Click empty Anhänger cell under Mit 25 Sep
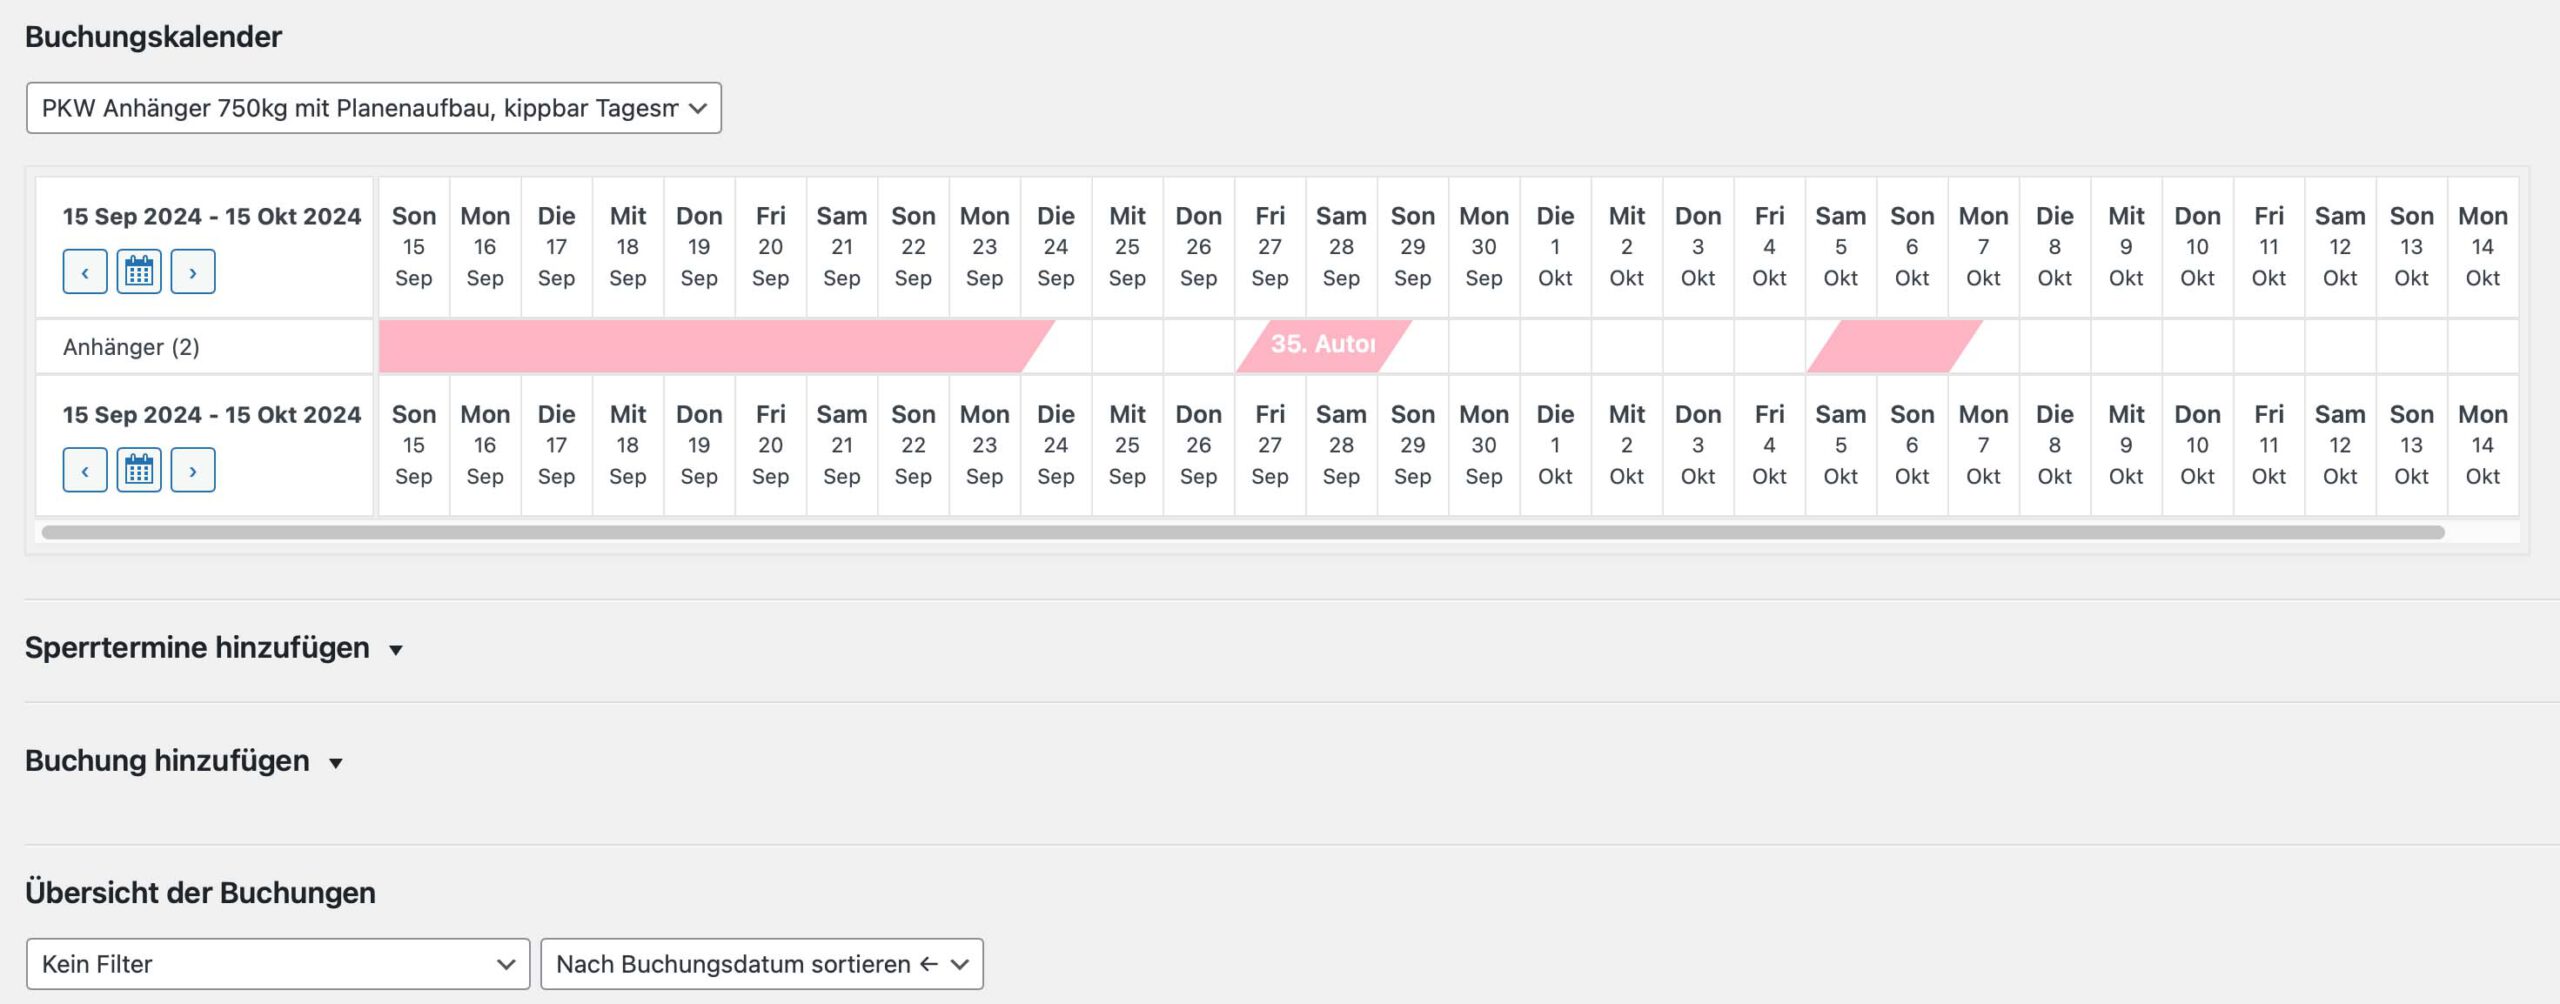Screen dimensions: 2560x1004 click(x=1127, y=345)
